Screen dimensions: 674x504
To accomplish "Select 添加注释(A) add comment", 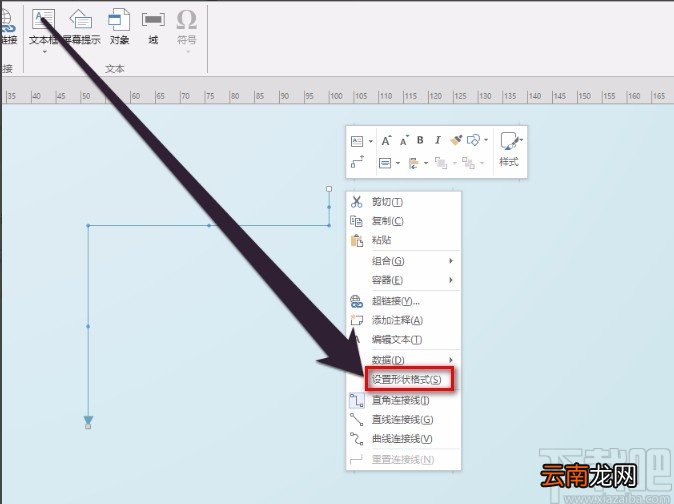I will (404, 321).
